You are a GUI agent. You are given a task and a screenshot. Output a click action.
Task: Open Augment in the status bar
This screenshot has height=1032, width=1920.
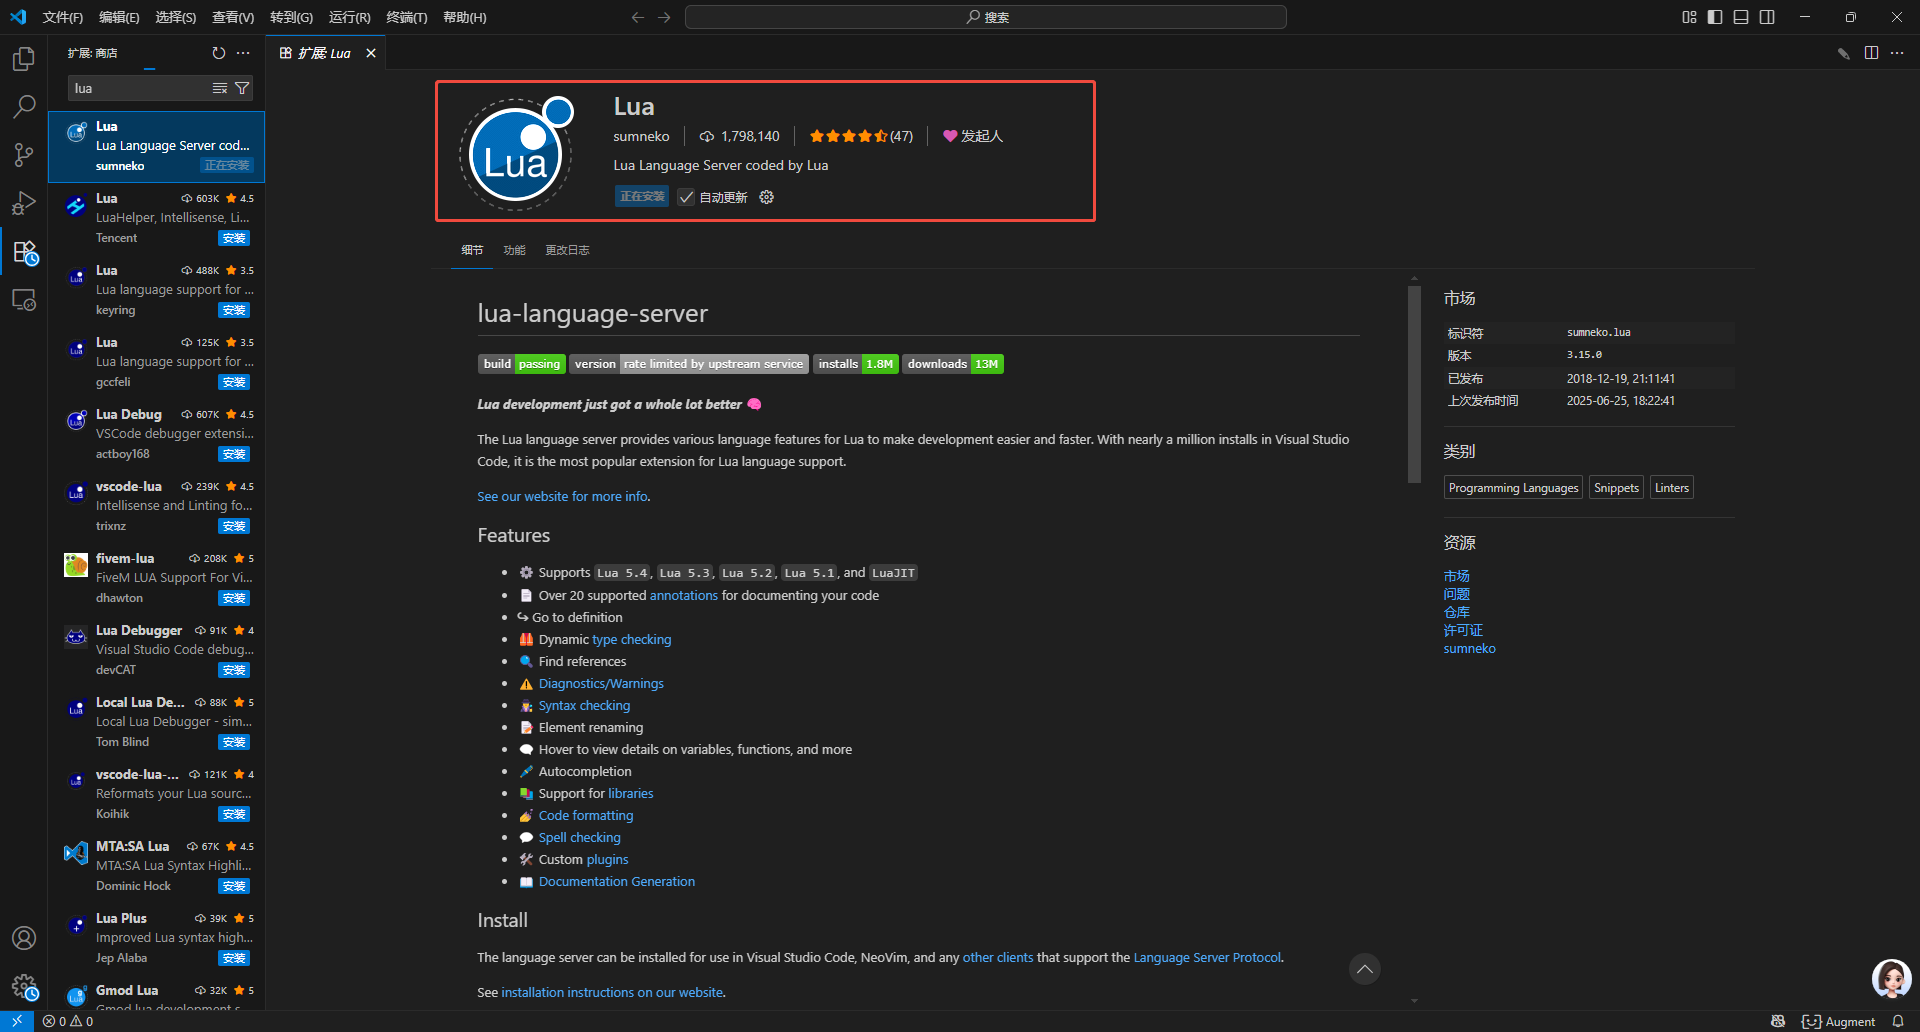(1838, 1021)
